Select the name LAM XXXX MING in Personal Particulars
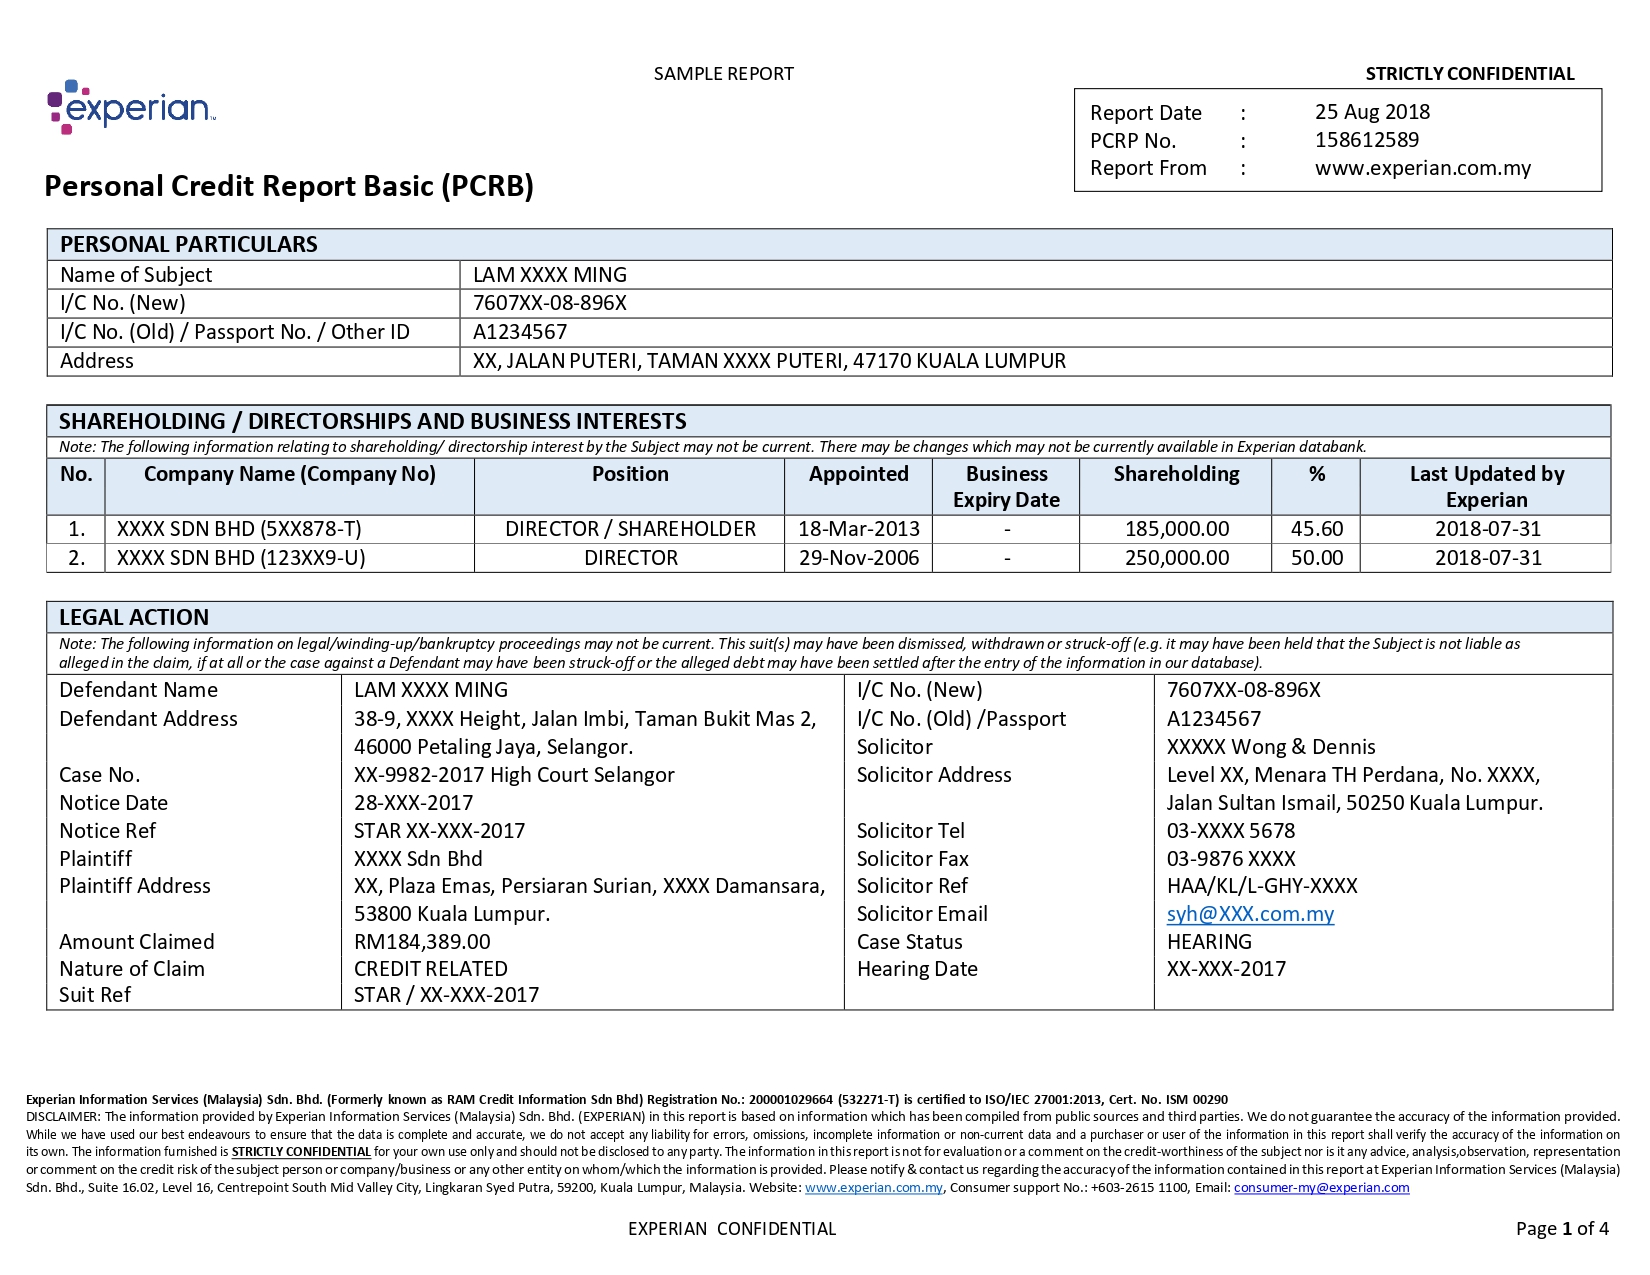The image size is (1650, 1275). pyautogui.click(x=550, y=275)
